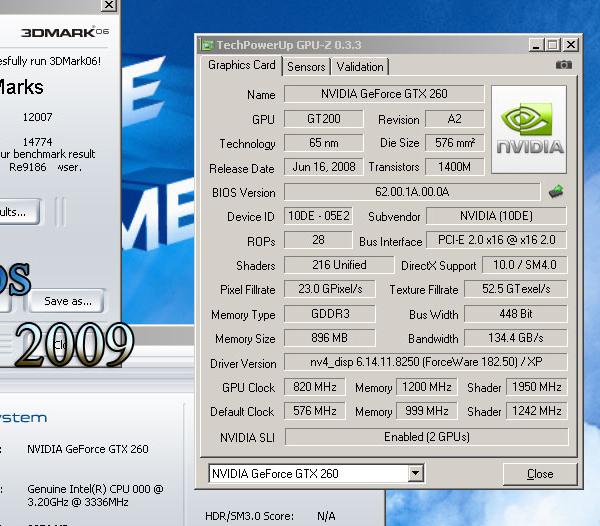Click the Default Clock shader value 1242 MHz
This screenshot has width=600, height=526.
[536, 411]
